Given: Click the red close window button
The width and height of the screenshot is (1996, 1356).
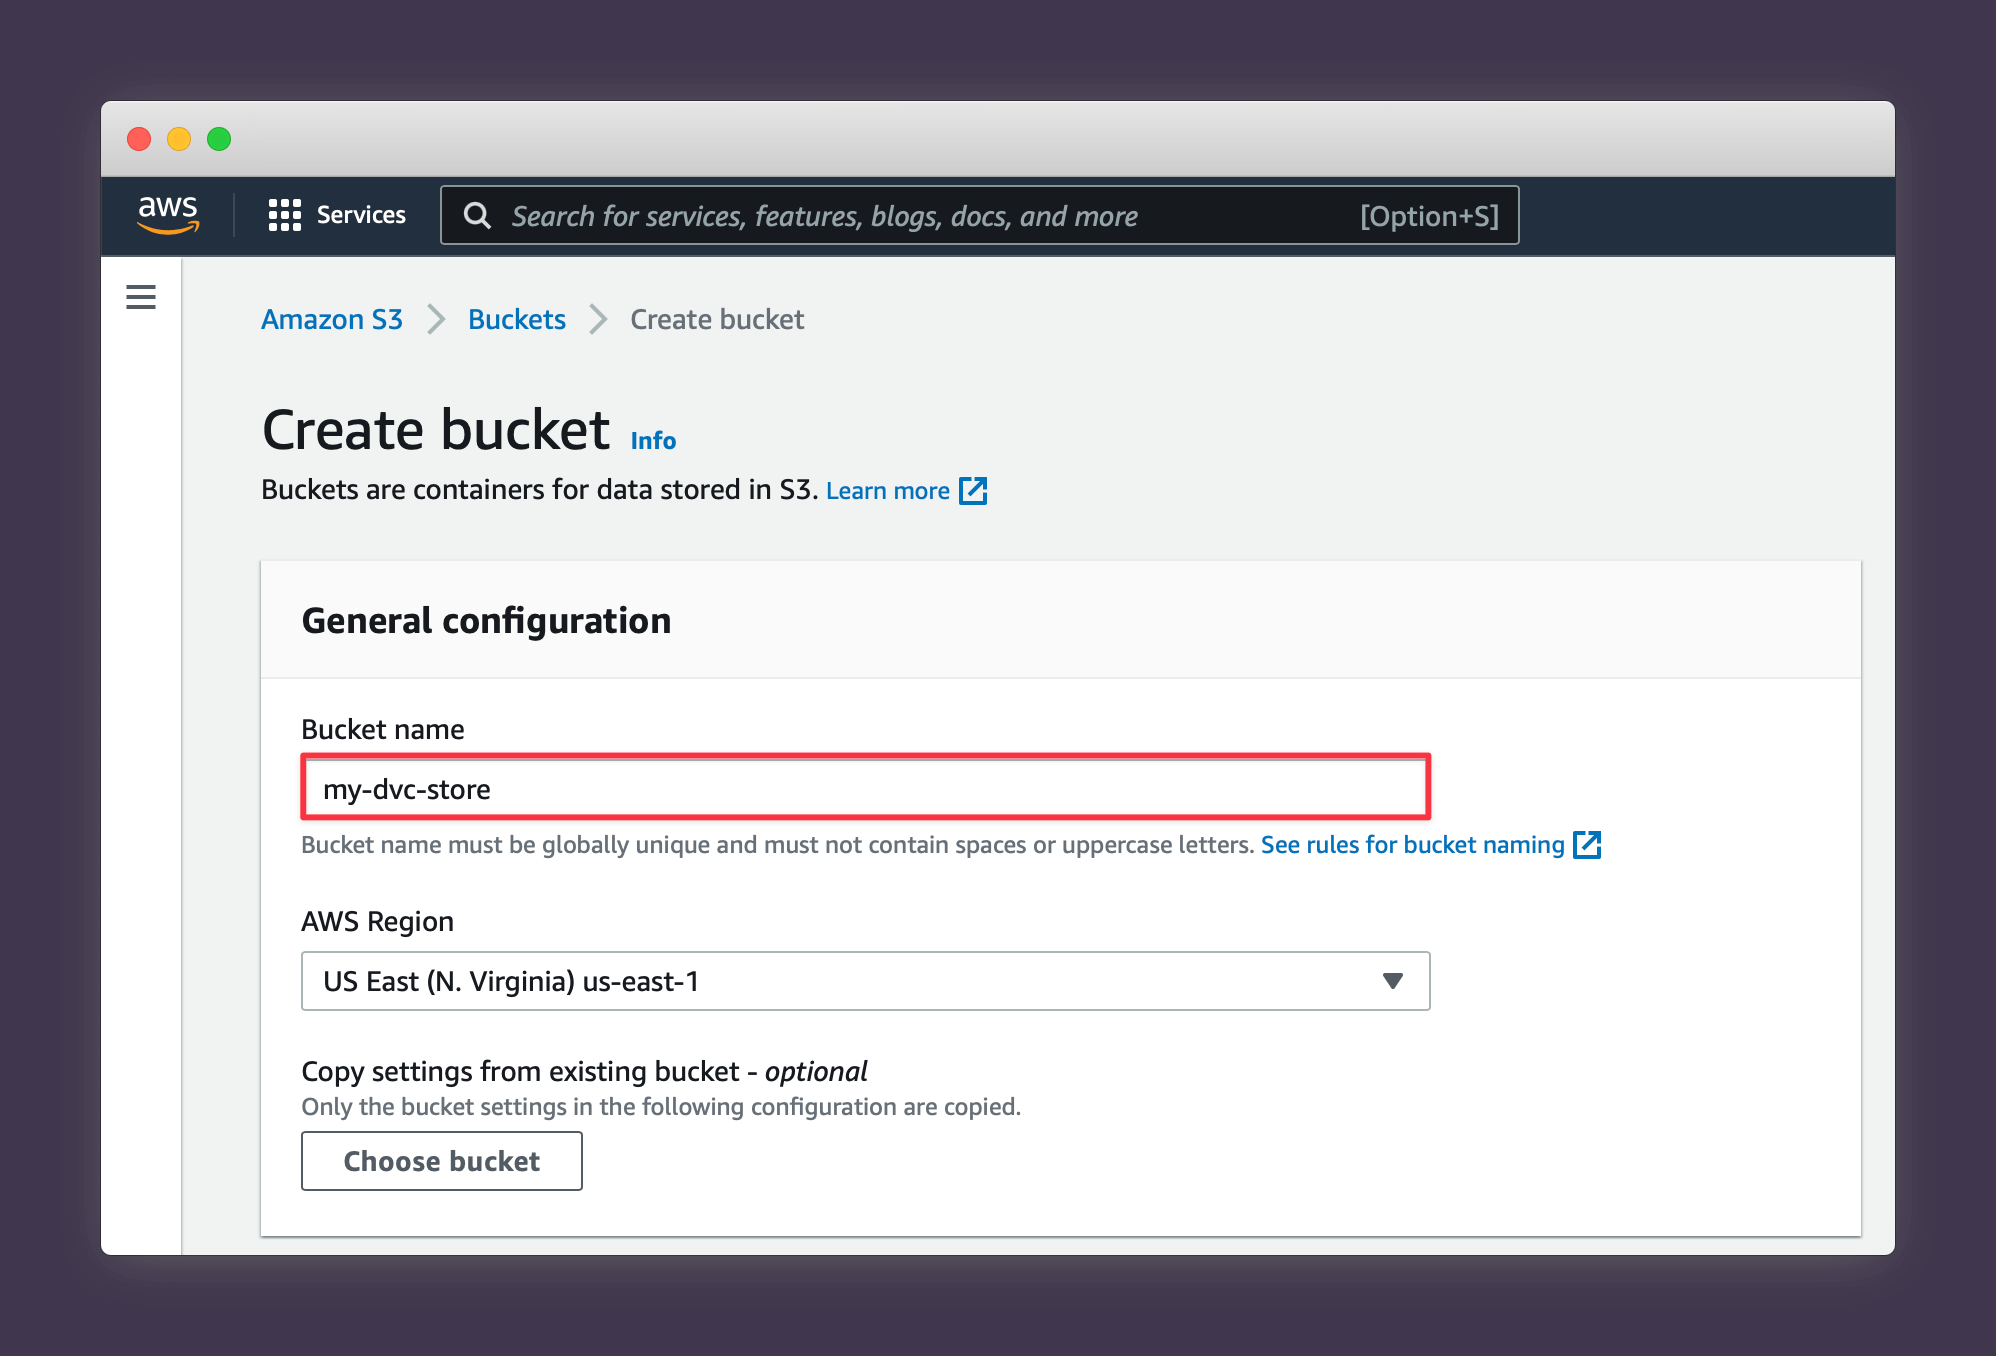Looking at the screenshot, I should click(139, 139).
